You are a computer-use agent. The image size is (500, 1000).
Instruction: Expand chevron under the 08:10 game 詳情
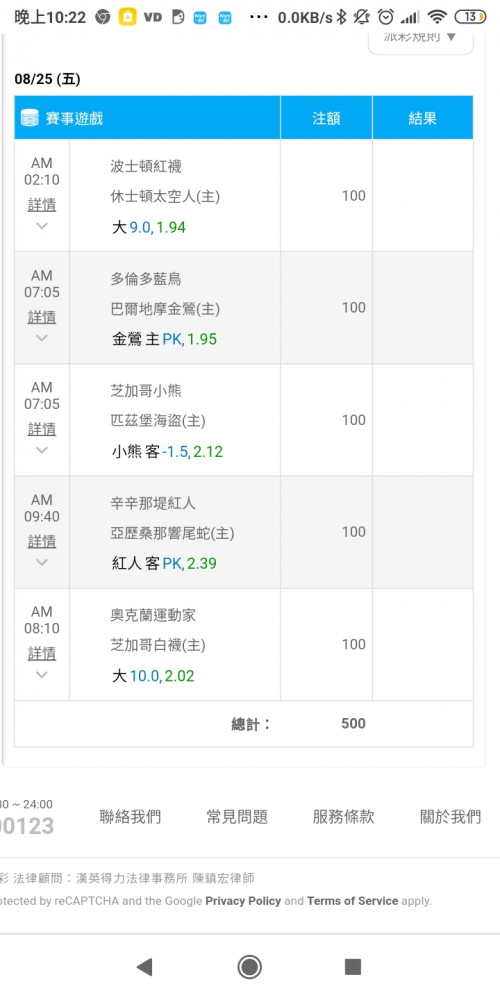(x=42, y=674)
